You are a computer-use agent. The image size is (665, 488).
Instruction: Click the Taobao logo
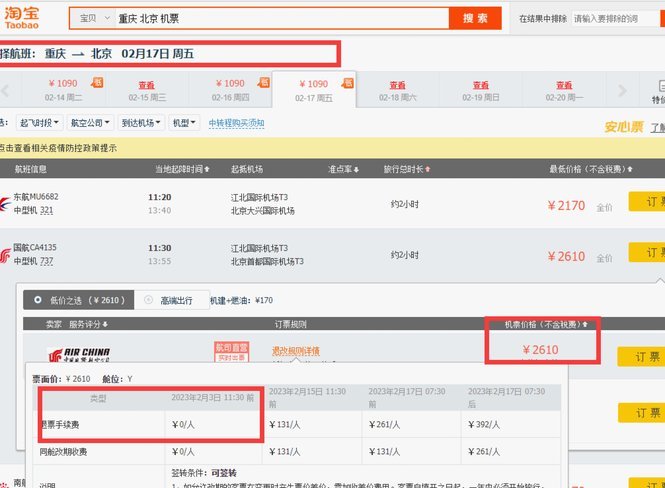point(22,18)
